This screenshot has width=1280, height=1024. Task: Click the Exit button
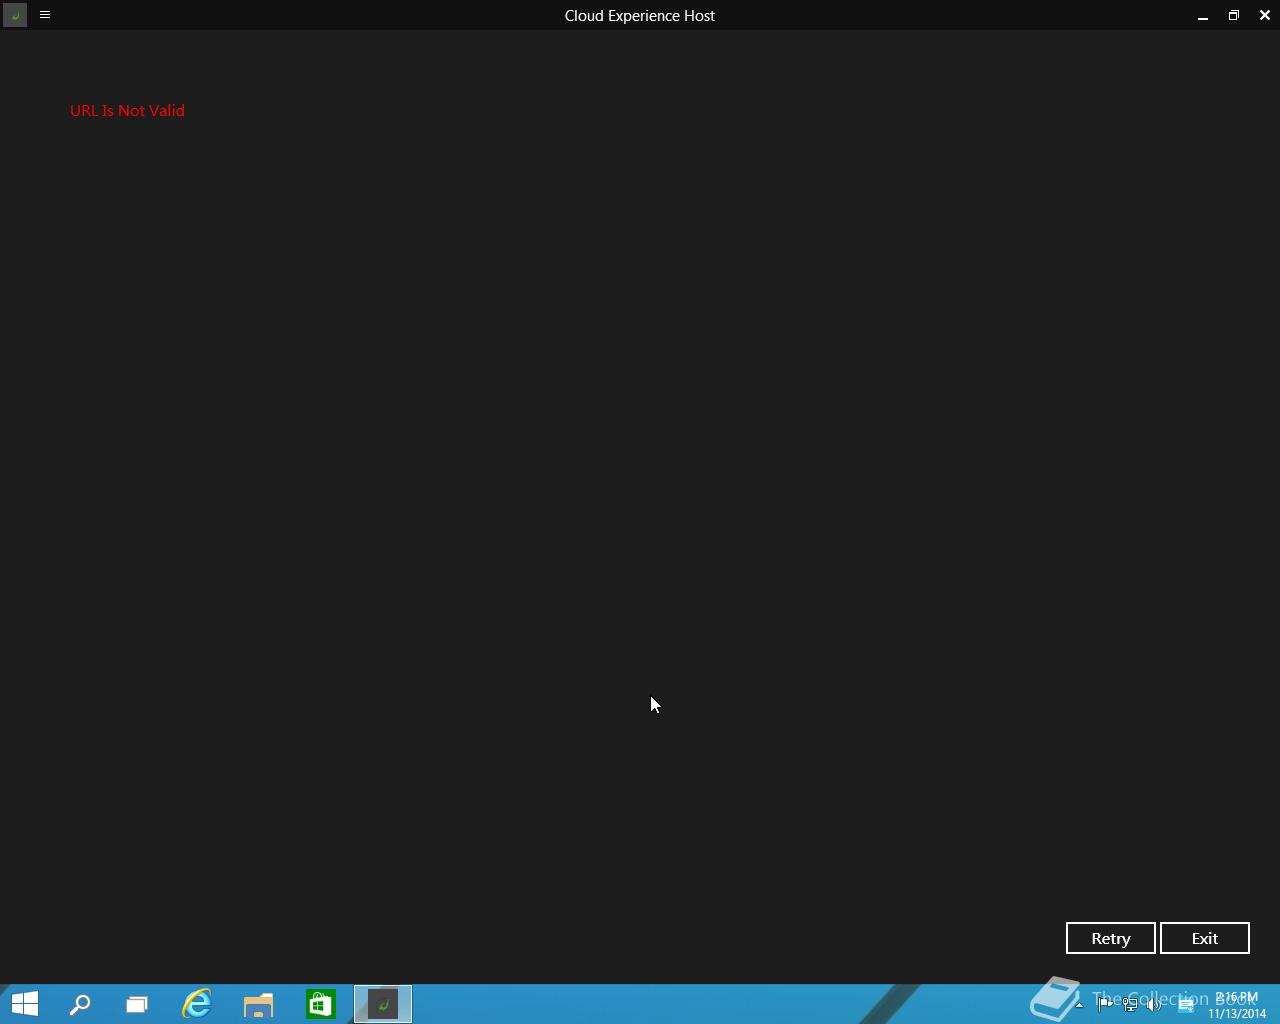tap(1205, 938)
